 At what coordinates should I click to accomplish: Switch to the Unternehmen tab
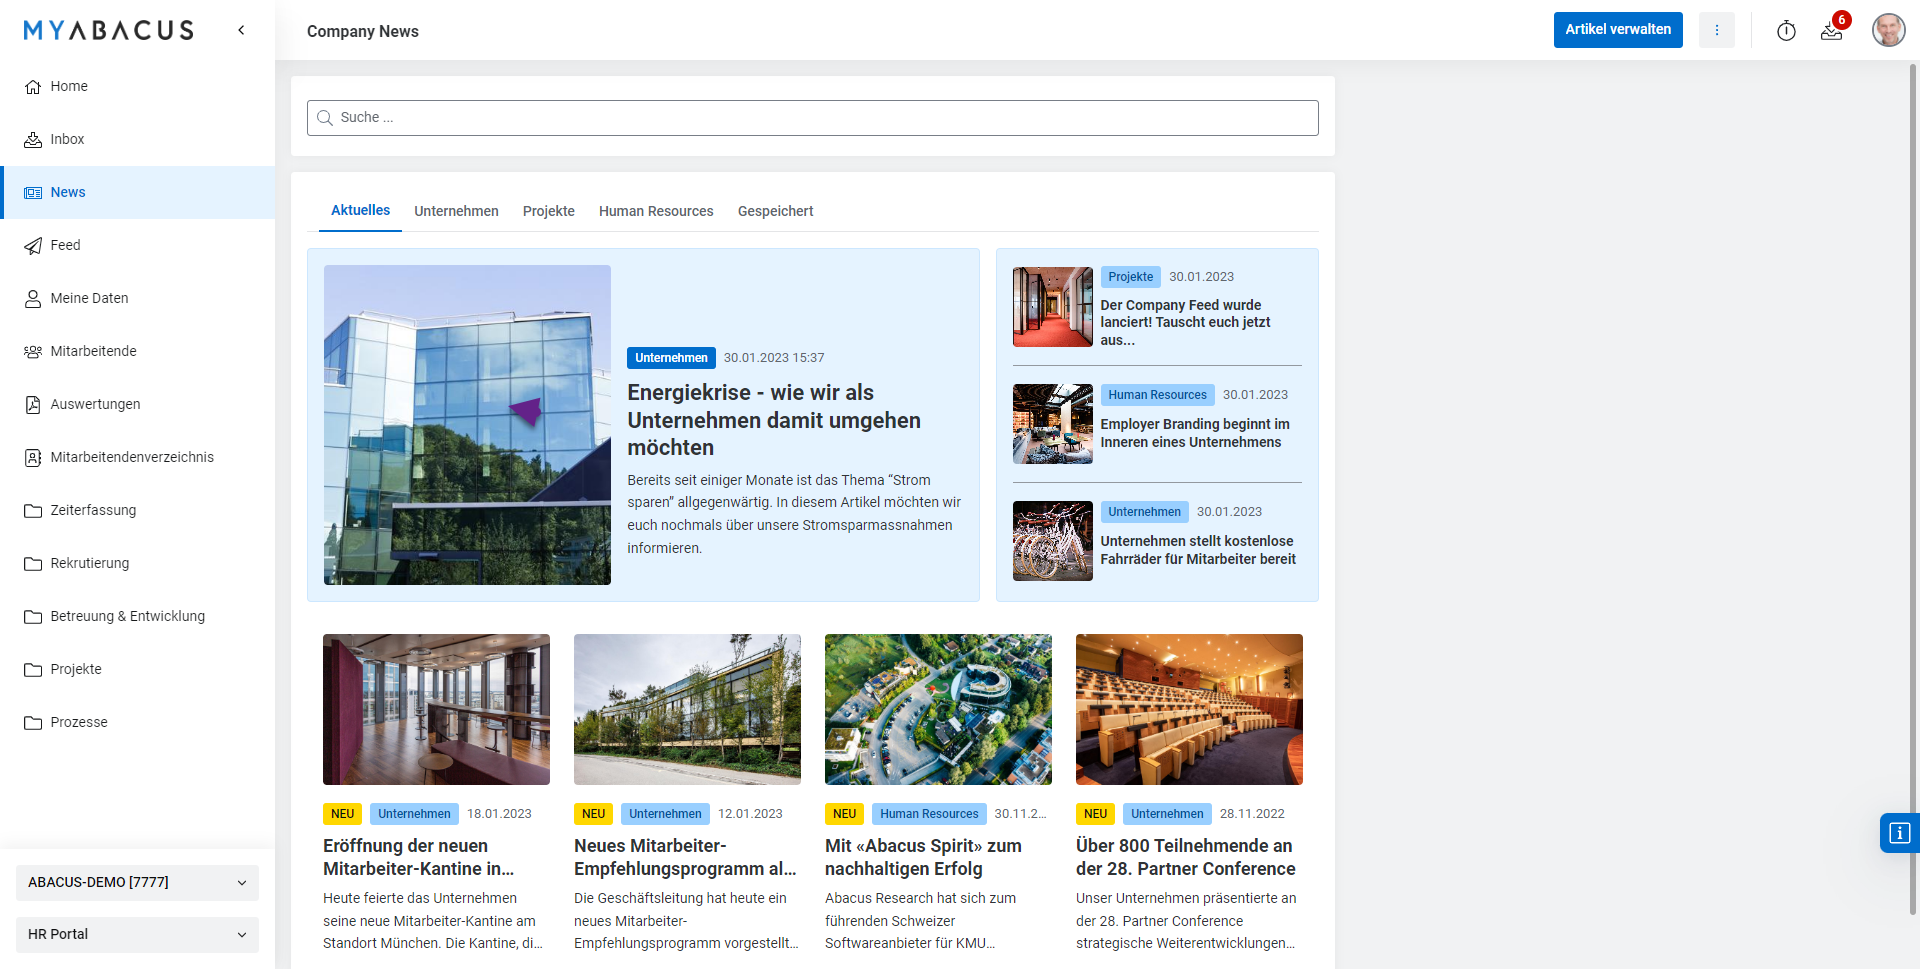[x=456, y=211]
